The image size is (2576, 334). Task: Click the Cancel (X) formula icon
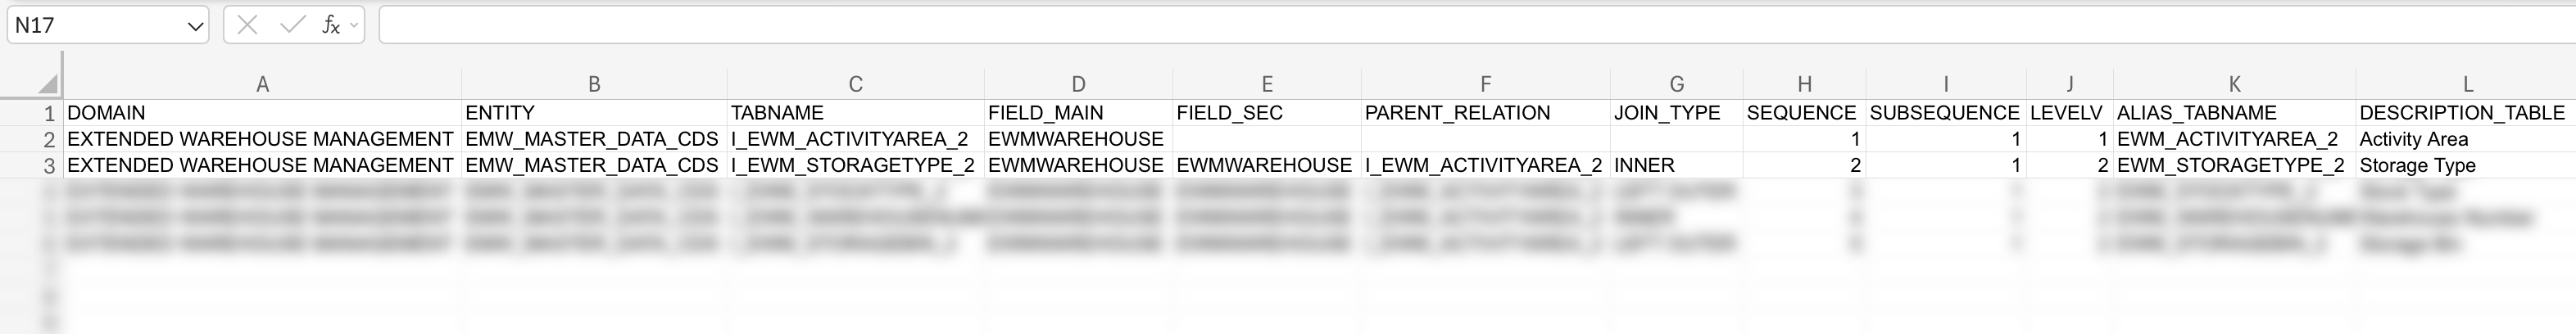pyautogui.click(x=248, y=25)
